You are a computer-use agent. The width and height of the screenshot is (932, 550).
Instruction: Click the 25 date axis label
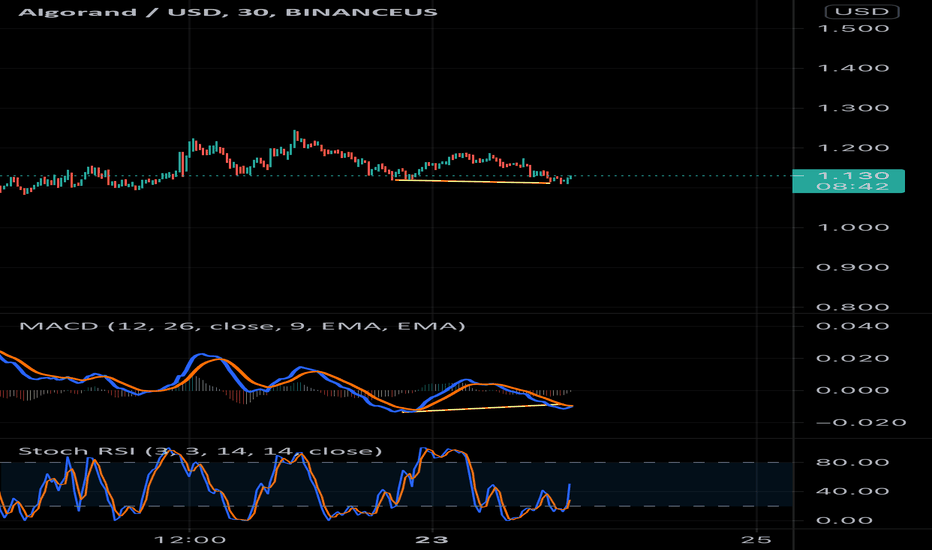[757, 540]
